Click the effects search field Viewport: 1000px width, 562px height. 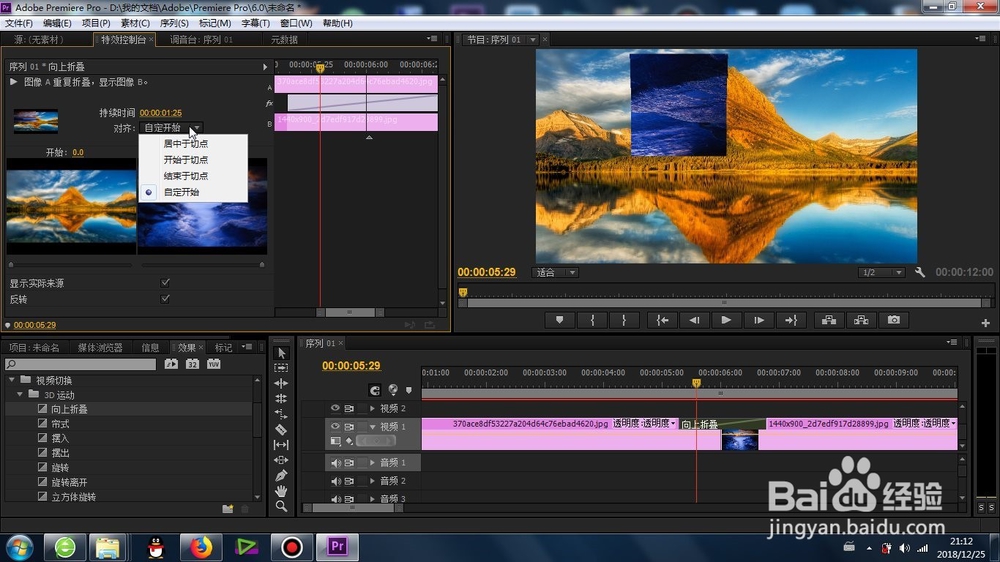point(80,364)
